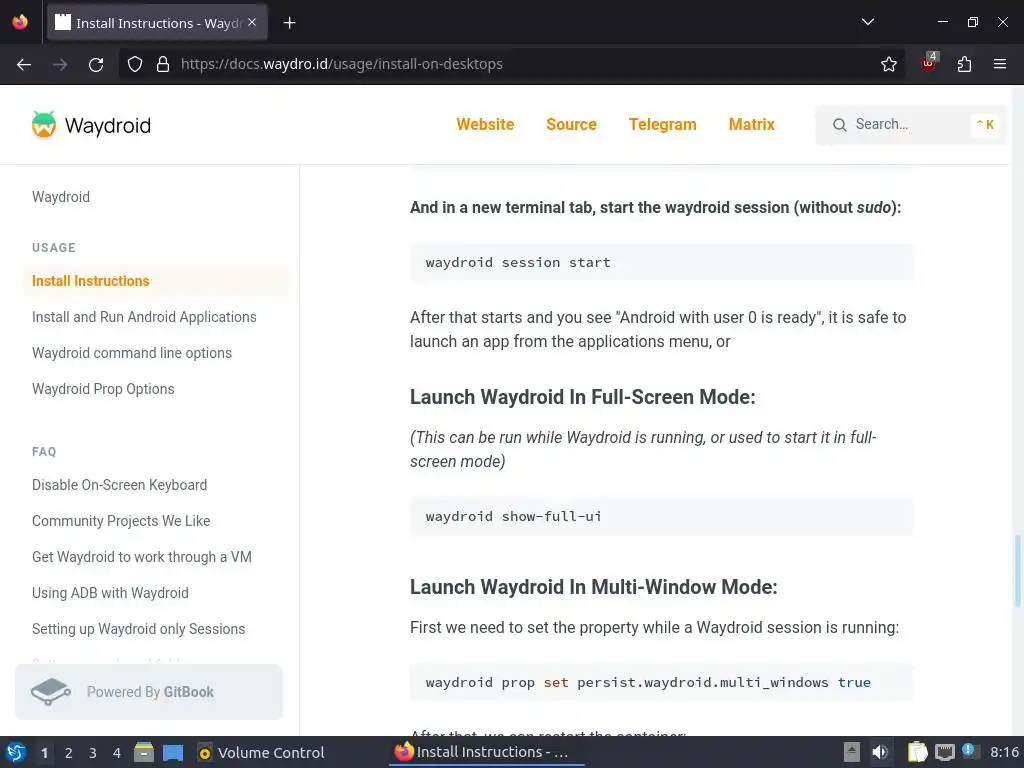Open the file manager taskbar icon
Viewport: 1024px width, 768px height.
[x=144, y=752]
